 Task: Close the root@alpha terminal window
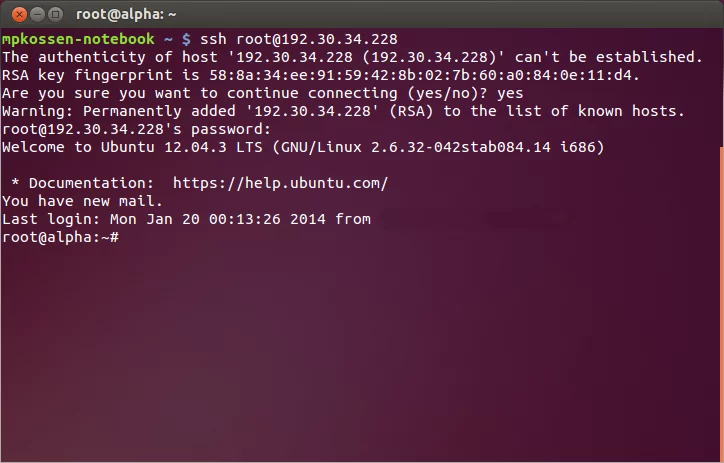[x=19, y=15]
